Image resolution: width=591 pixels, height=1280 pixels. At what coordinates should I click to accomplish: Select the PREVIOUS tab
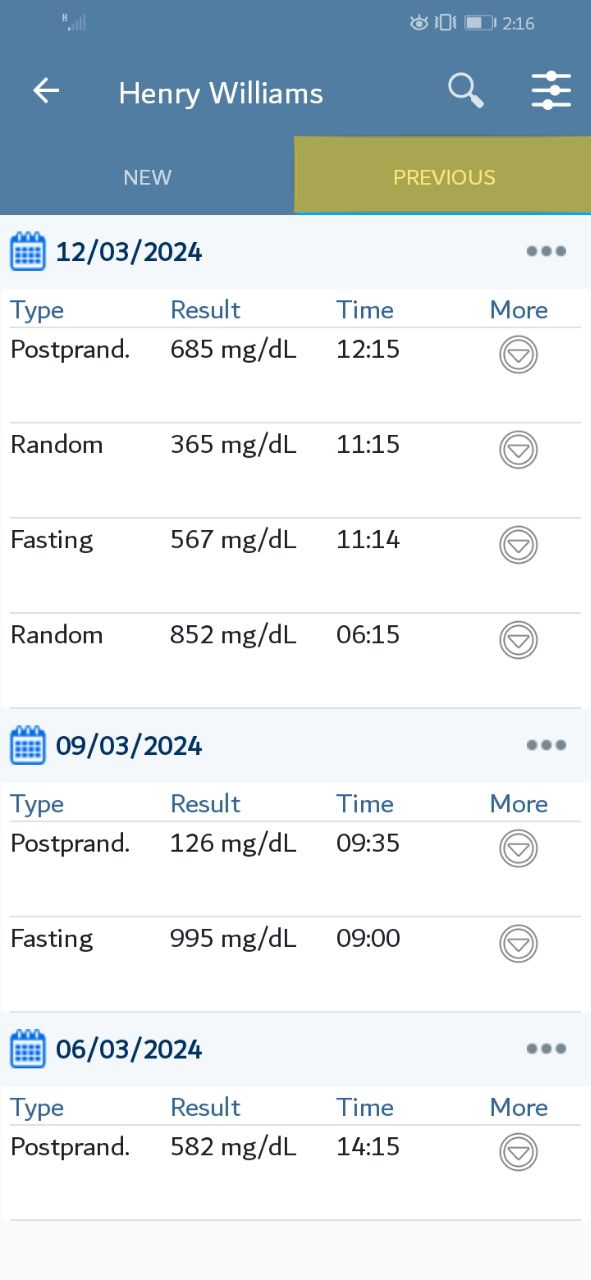pyautogui.click(x=443, y=176)
